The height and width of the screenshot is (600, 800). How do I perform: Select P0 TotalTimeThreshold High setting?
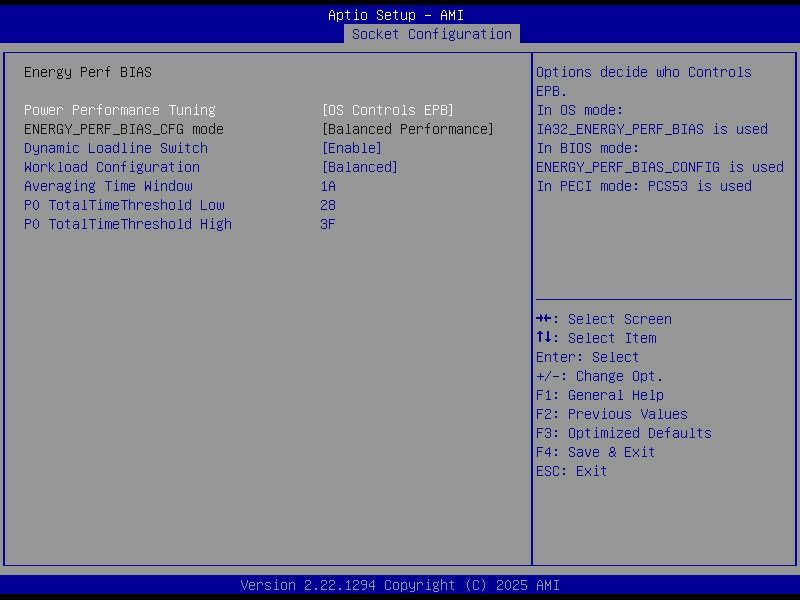[x=128, y=224]
